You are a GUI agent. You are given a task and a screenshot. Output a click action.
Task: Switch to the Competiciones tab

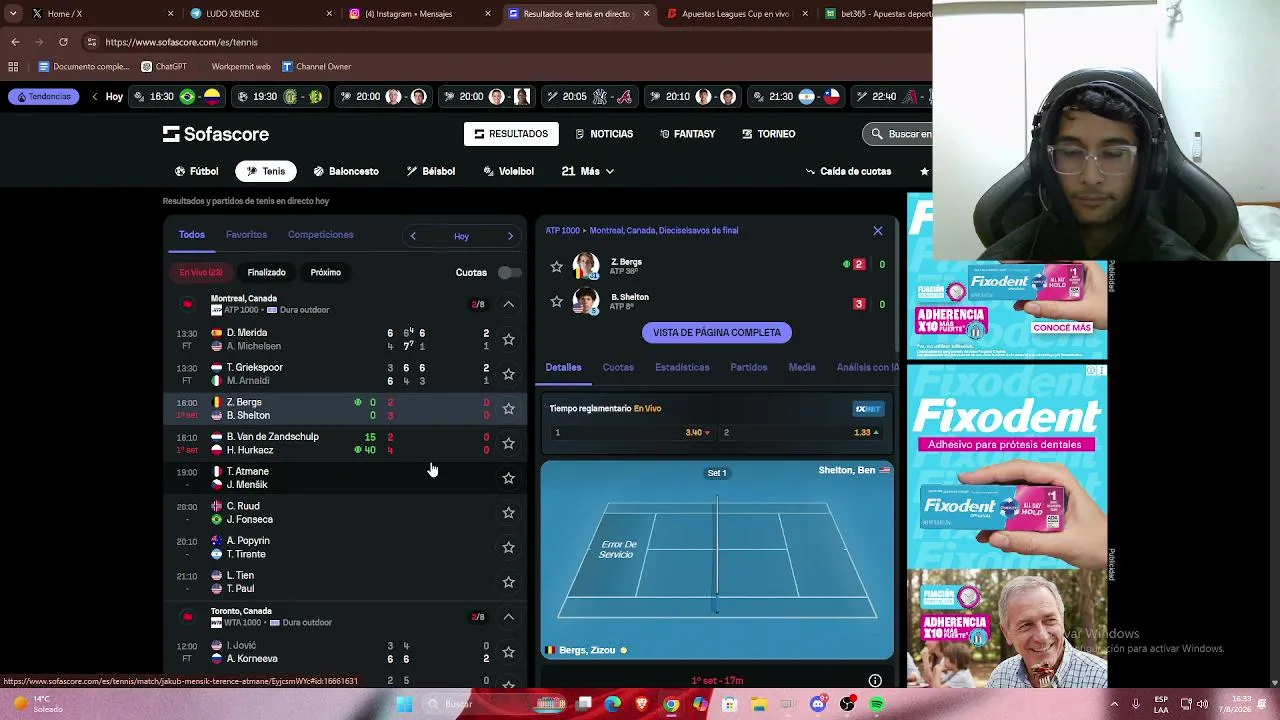pos(321,235)
